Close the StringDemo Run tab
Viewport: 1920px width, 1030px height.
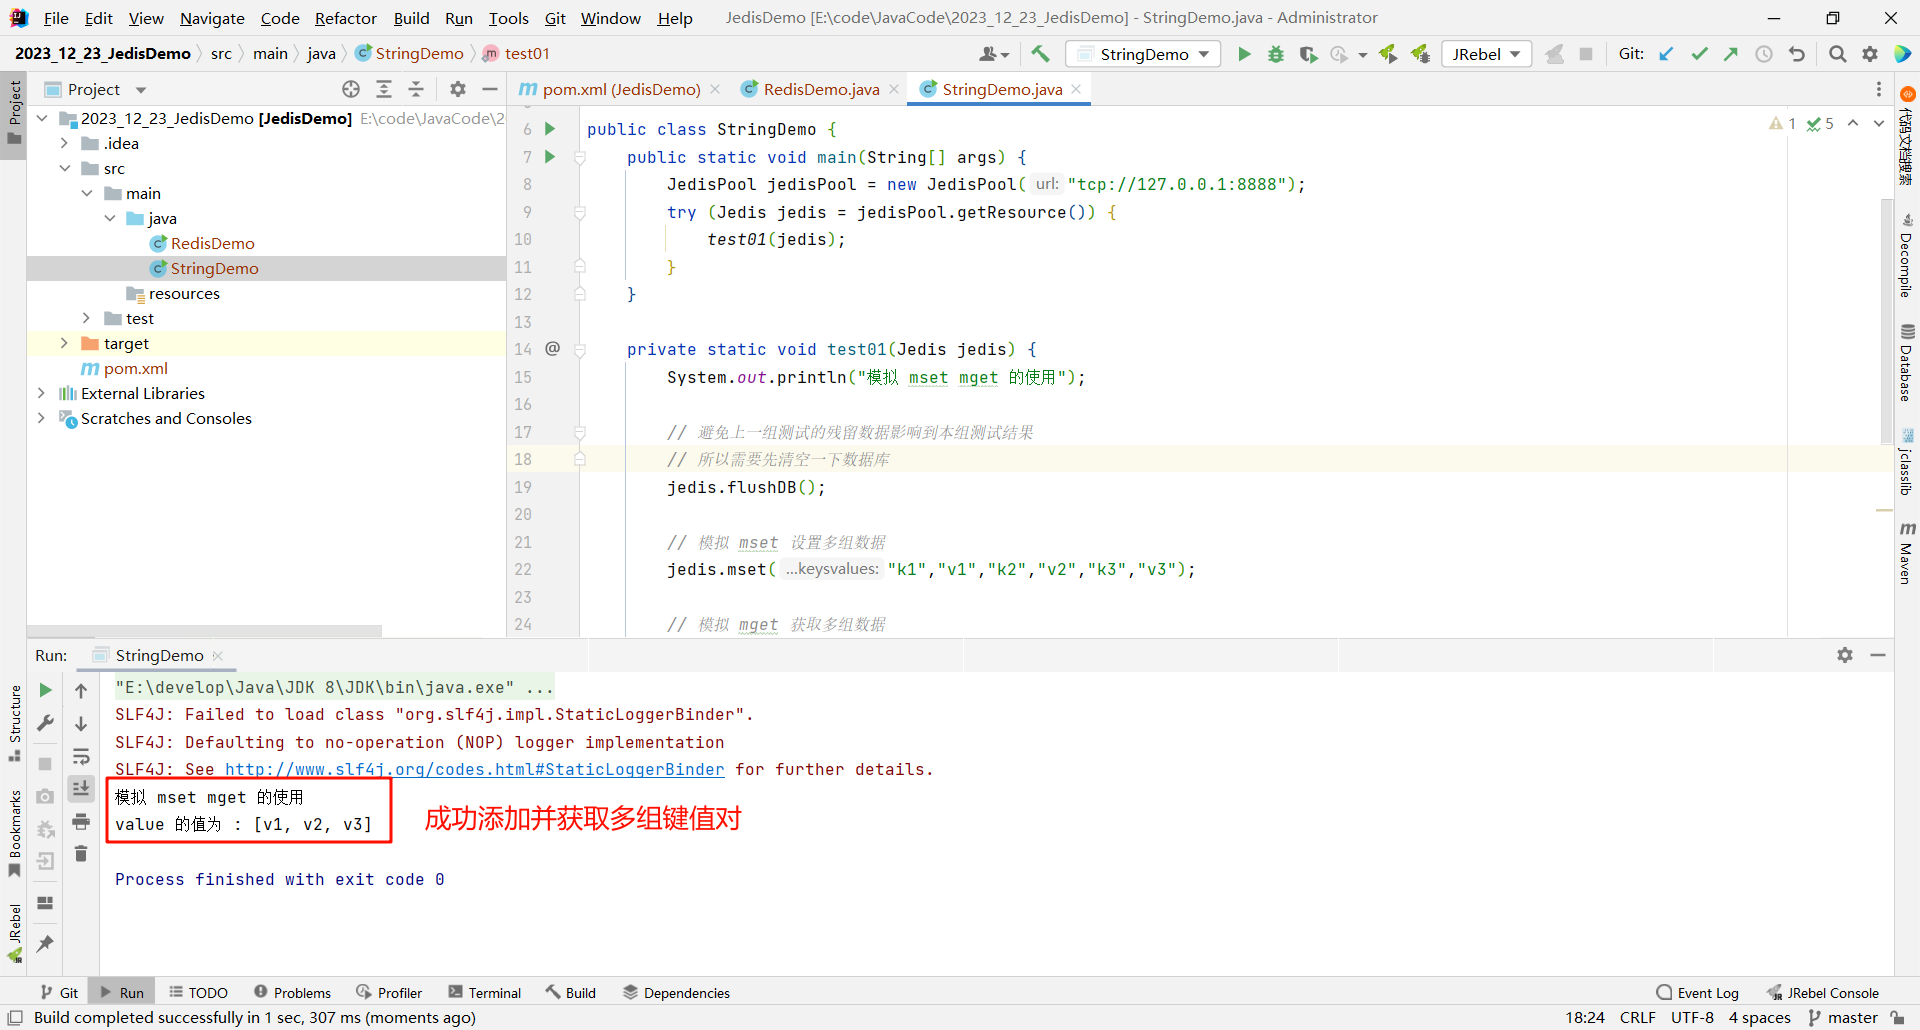218,656
